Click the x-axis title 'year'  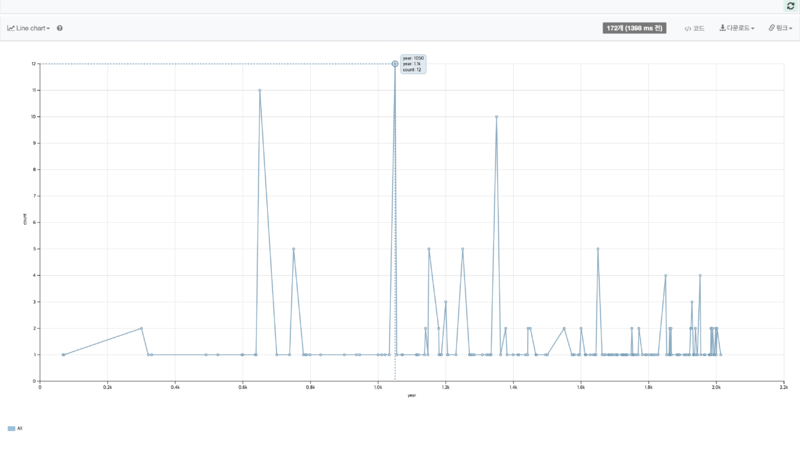click(x=411, y=395)
